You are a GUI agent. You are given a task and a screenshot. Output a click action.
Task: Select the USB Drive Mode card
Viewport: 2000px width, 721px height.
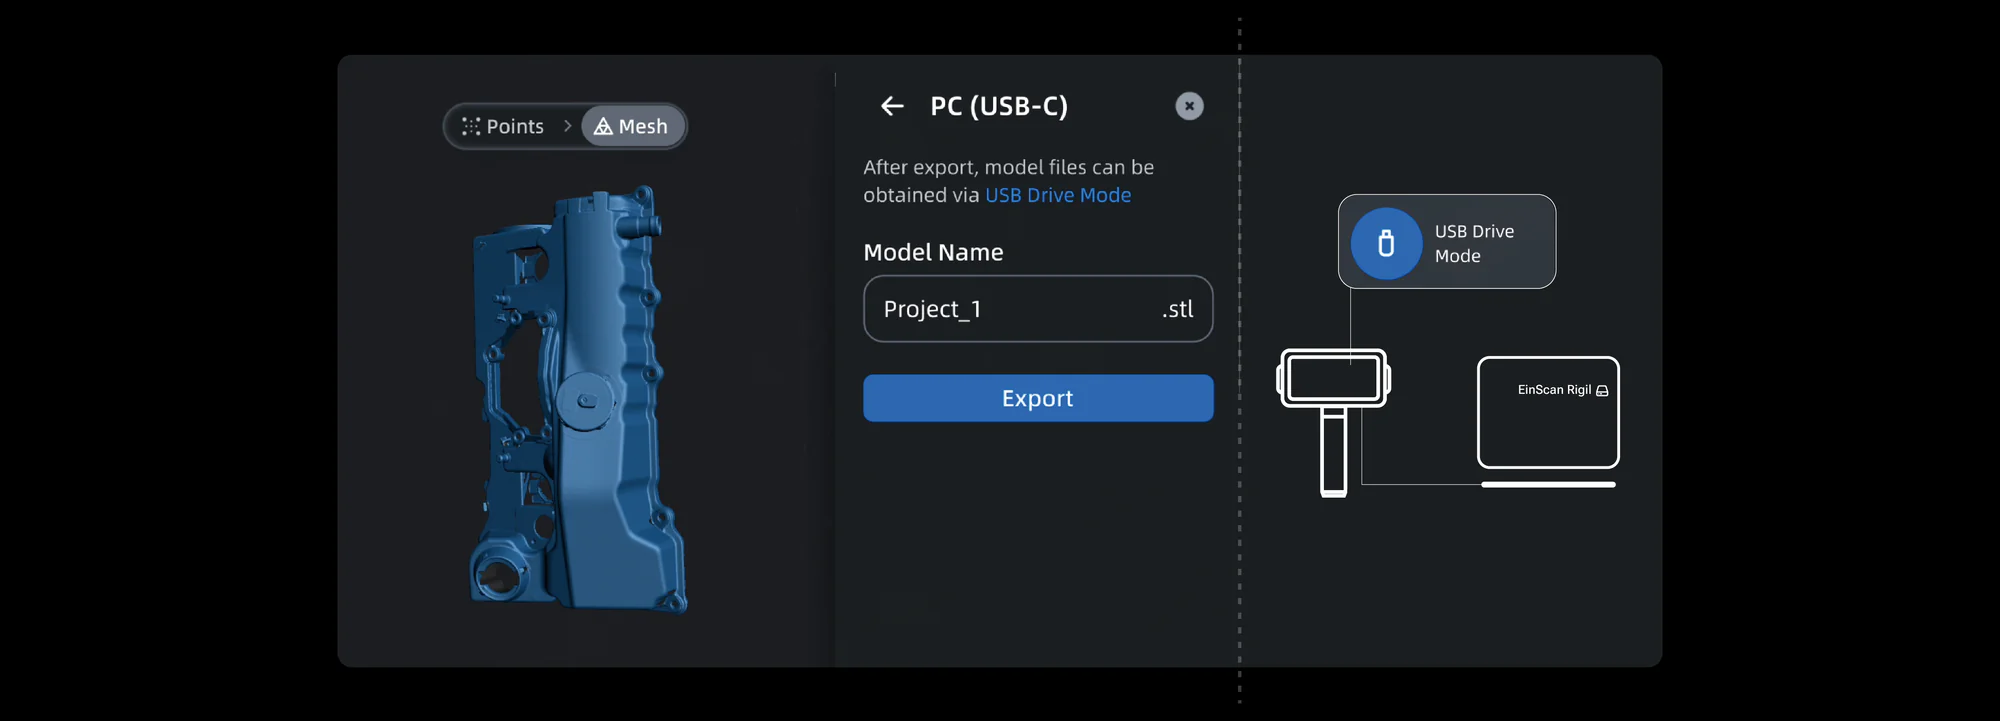1447,242
